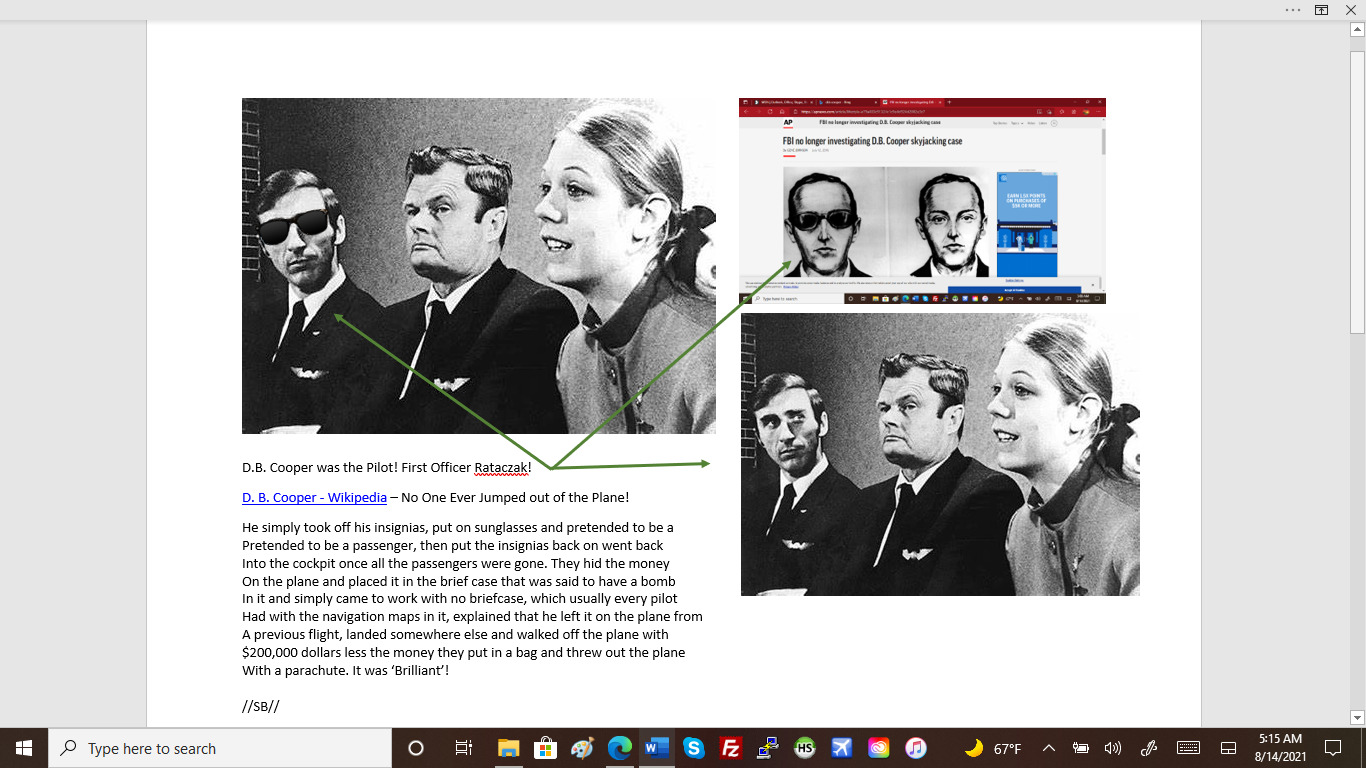Image resolution: width=1366 pixels, height=768 pixels.
Task: Select the AP news article screenshot image
Action: click(922, 201)
